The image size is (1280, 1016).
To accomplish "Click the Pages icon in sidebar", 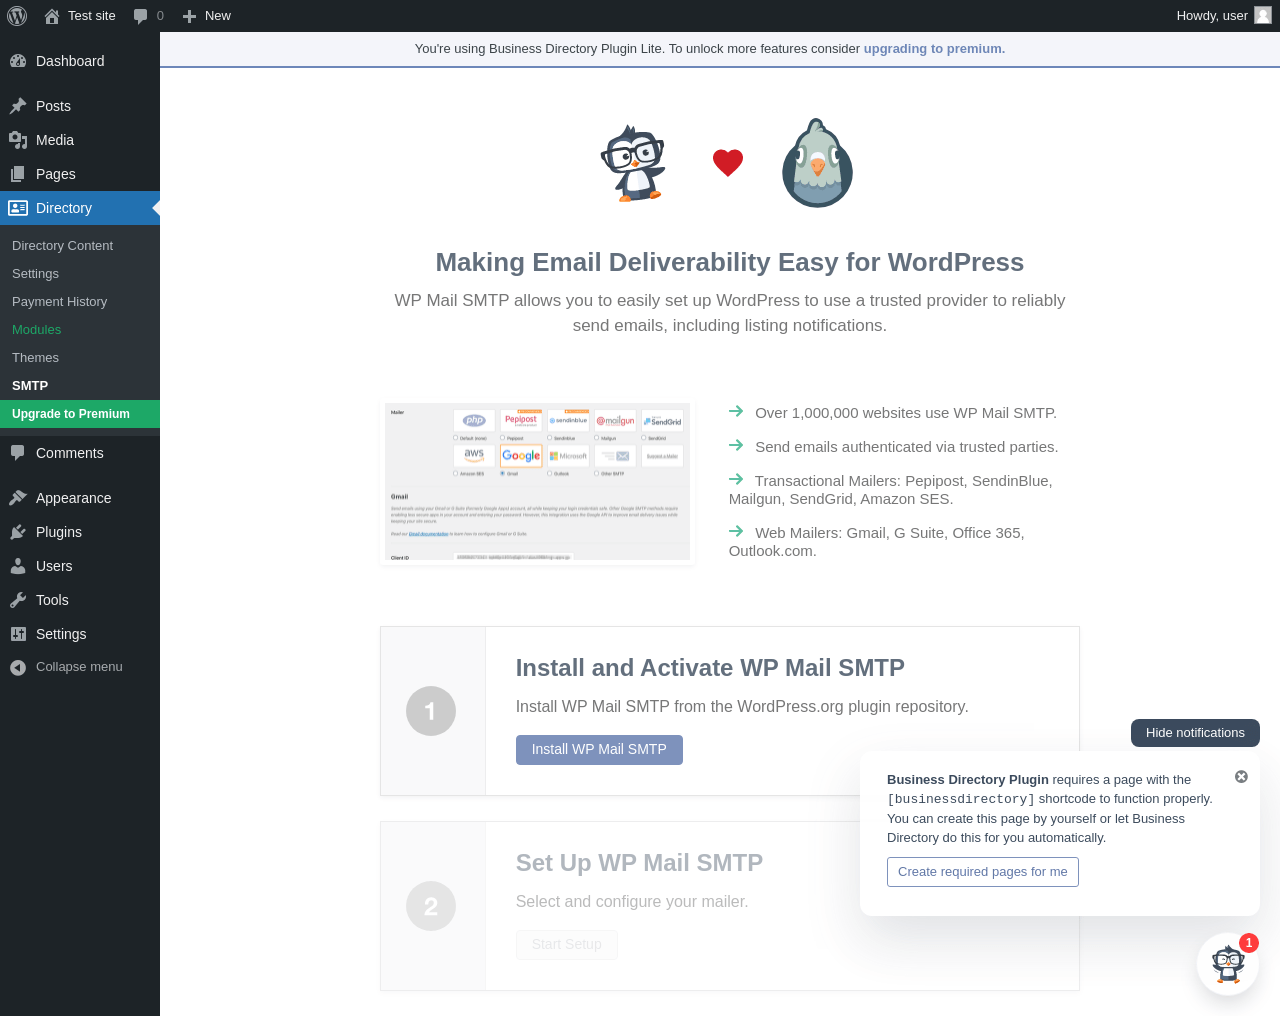I will coord(18,174).
